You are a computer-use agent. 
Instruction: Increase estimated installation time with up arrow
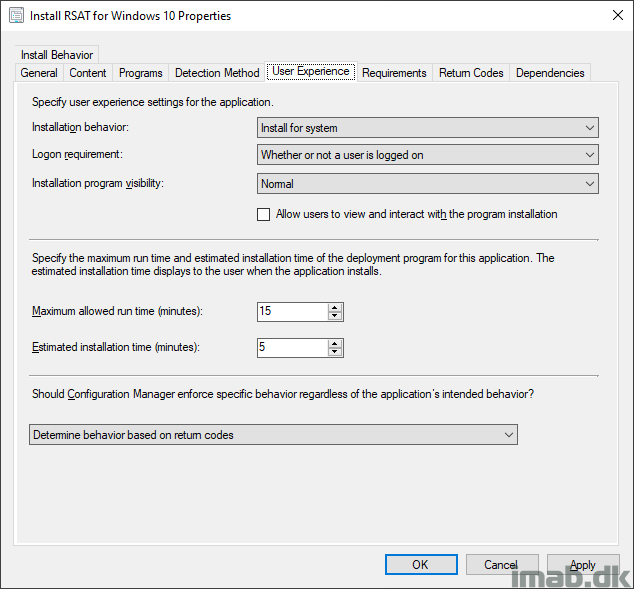click(335, 344)
